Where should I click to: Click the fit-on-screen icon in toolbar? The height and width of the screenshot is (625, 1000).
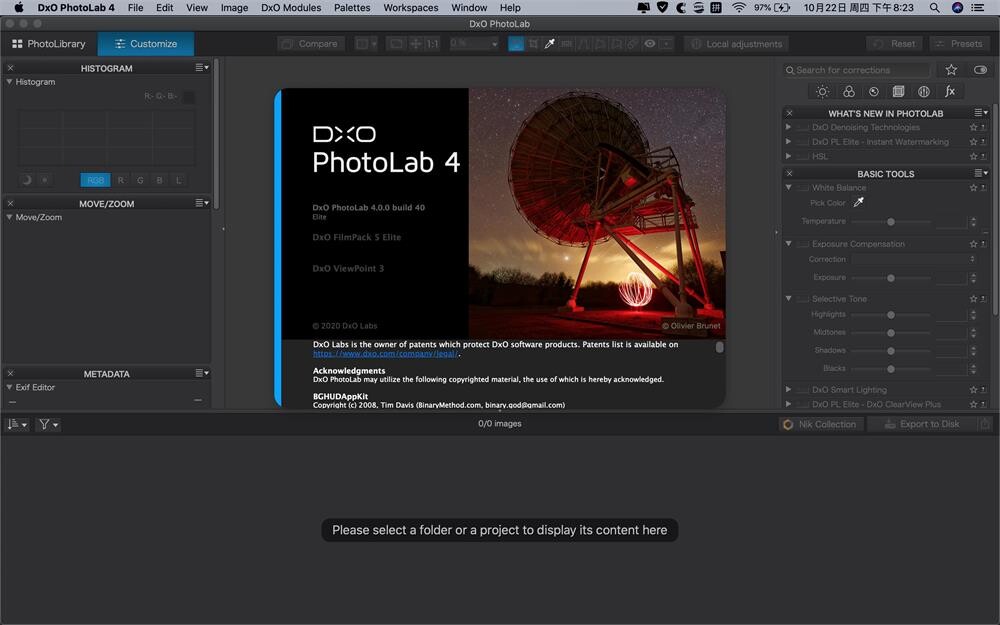(397, 44)
